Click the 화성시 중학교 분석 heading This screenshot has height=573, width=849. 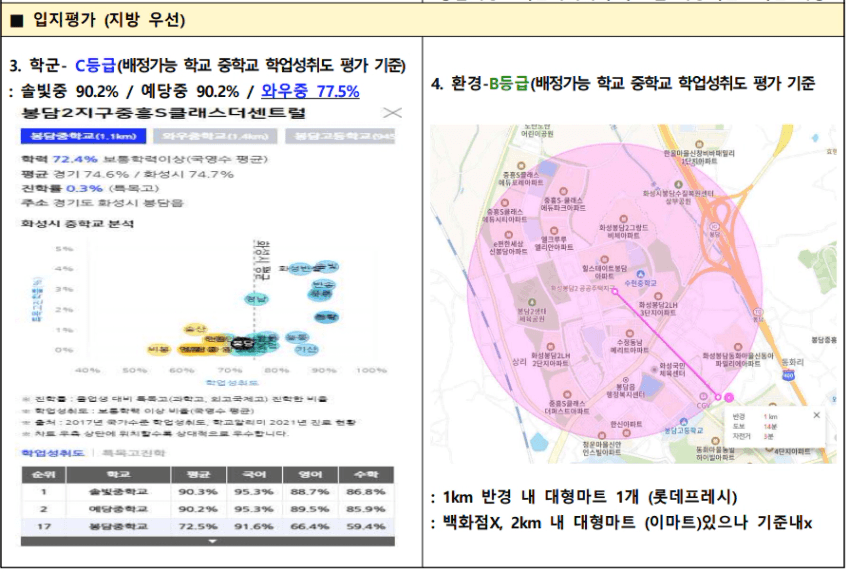[77, 224]
